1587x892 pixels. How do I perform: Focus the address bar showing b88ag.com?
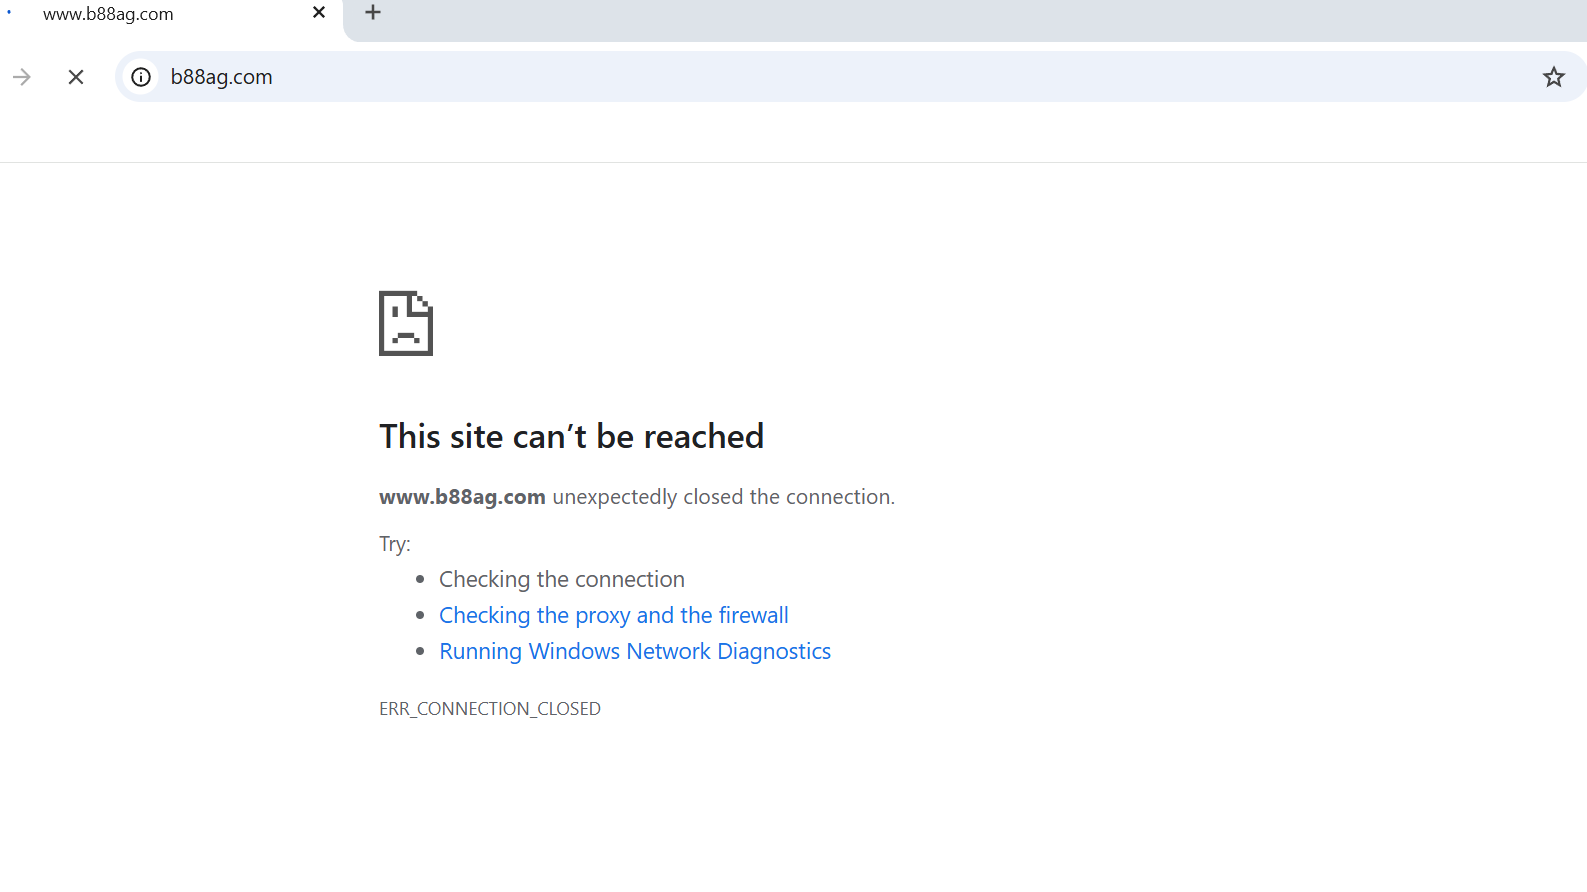click(x=800, y=77)
